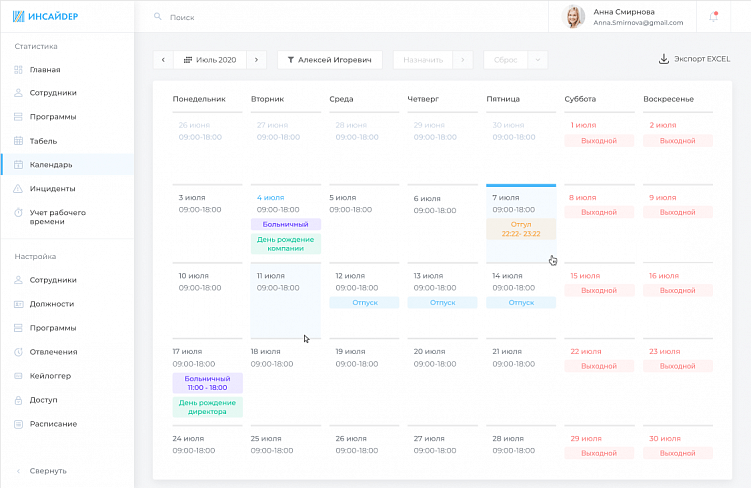Image resolution: width=751 pixels, height=488 pixels.
Task: Click the Учет рабочего времени clock icon
Action: [x=19, y=212]
